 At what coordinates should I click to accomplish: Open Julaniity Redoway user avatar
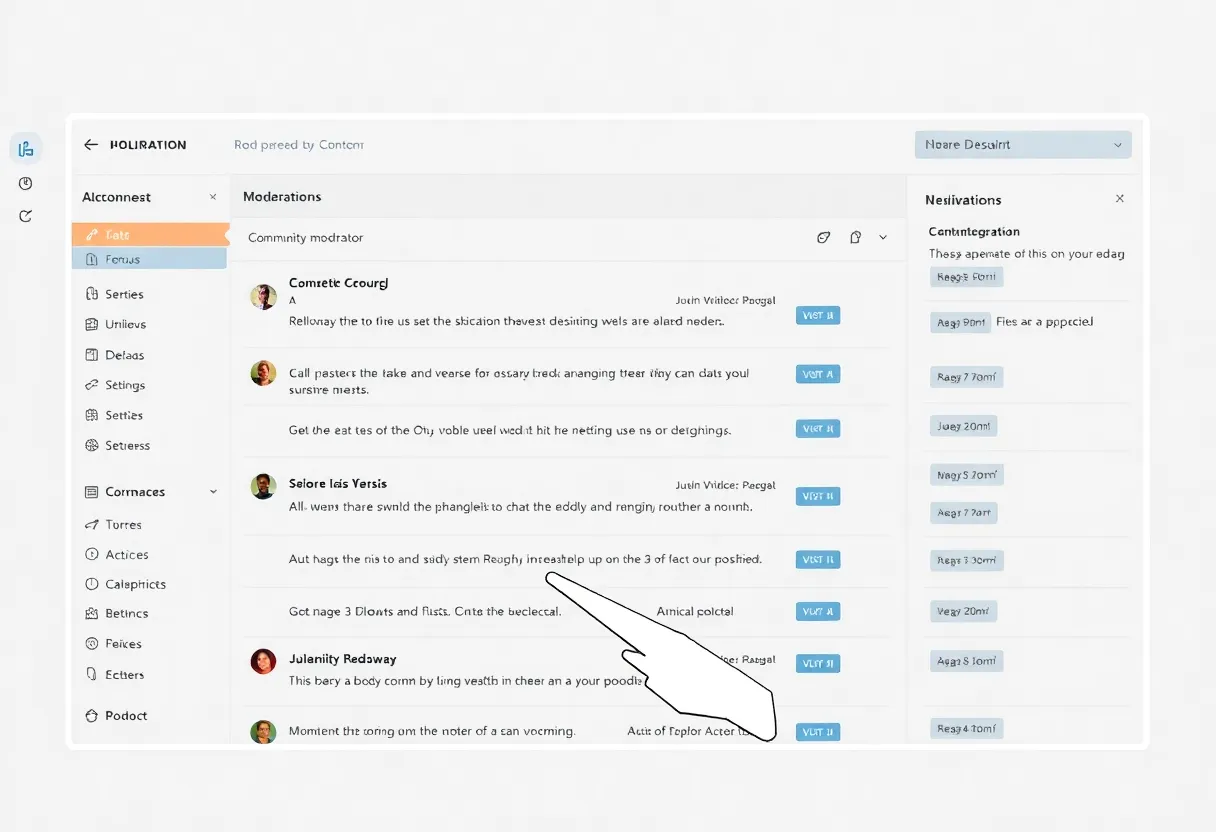click(263, 661)
